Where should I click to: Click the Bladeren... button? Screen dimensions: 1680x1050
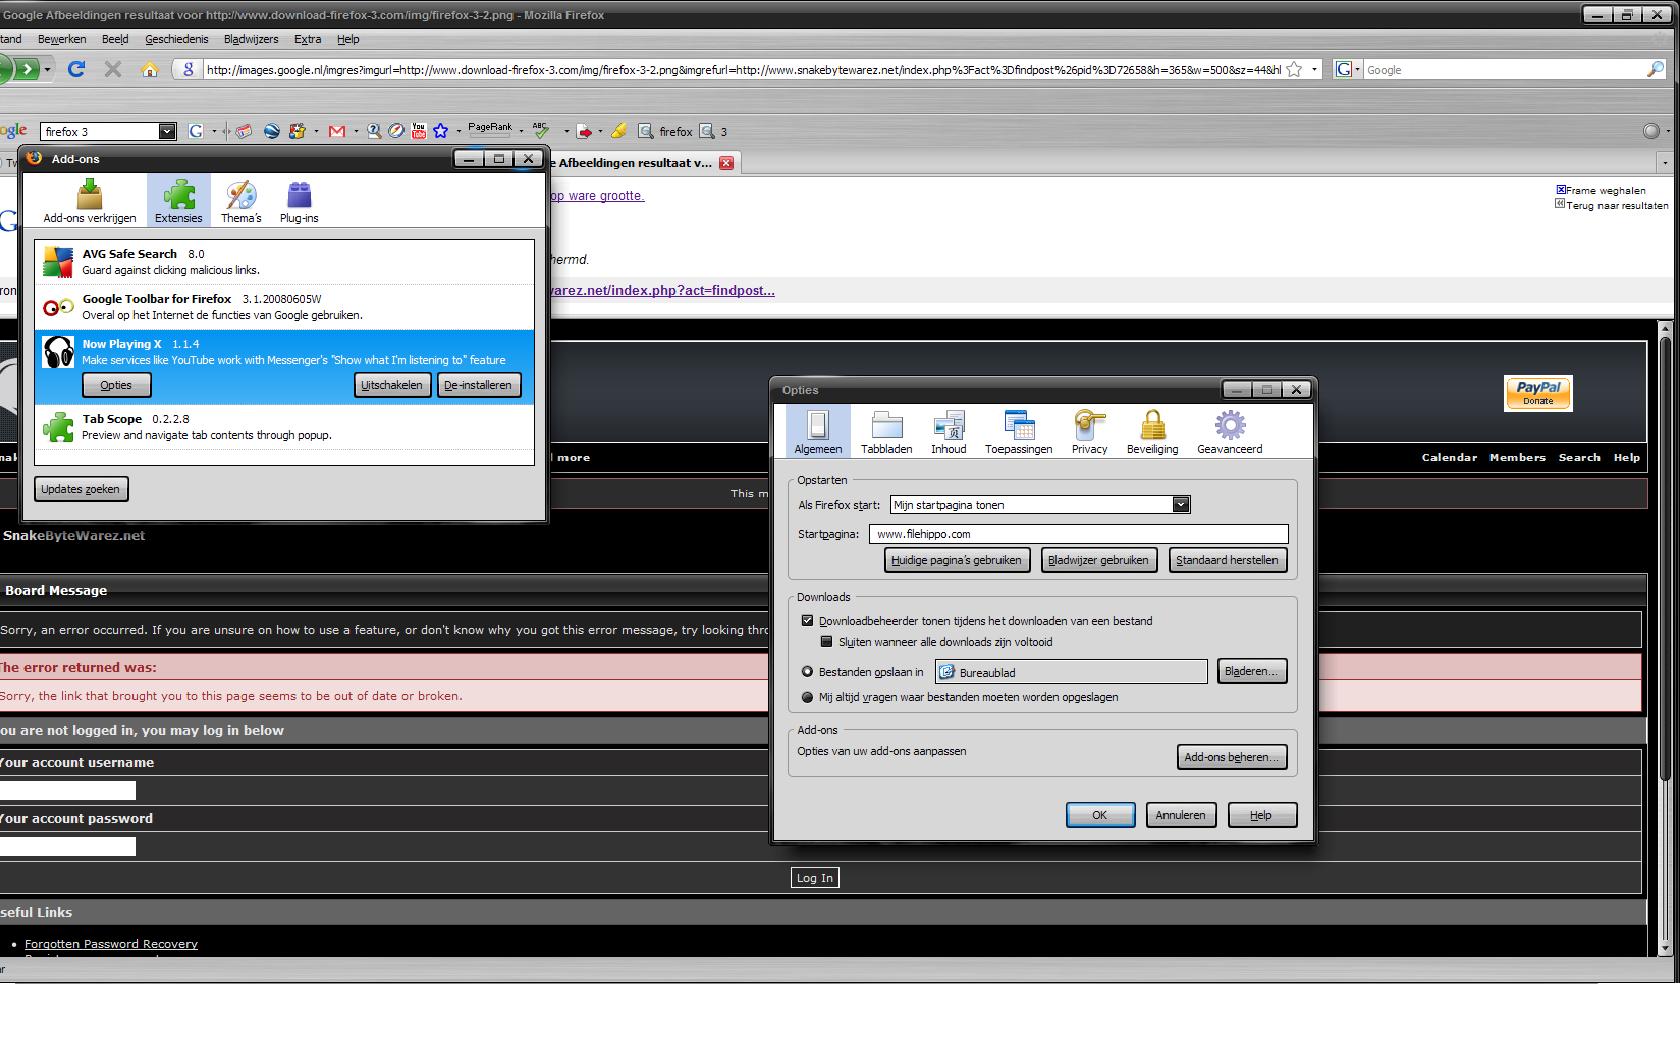coord(1252,671)
